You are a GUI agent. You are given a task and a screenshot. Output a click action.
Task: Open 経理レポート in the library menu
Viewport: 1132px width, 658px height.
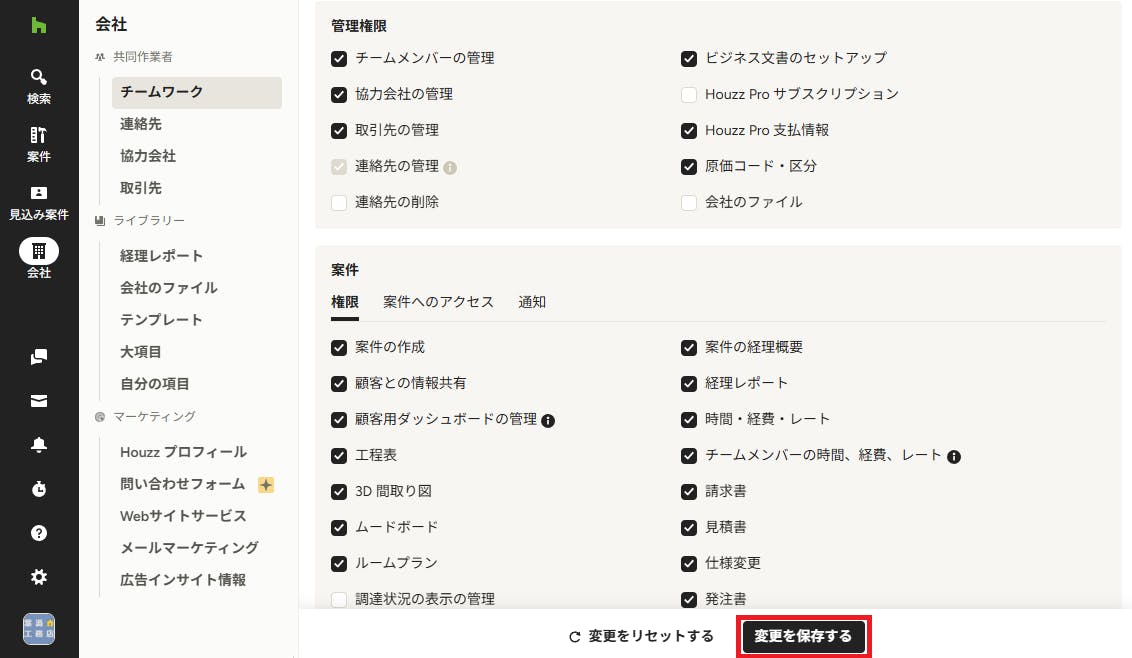pos(161,256)
